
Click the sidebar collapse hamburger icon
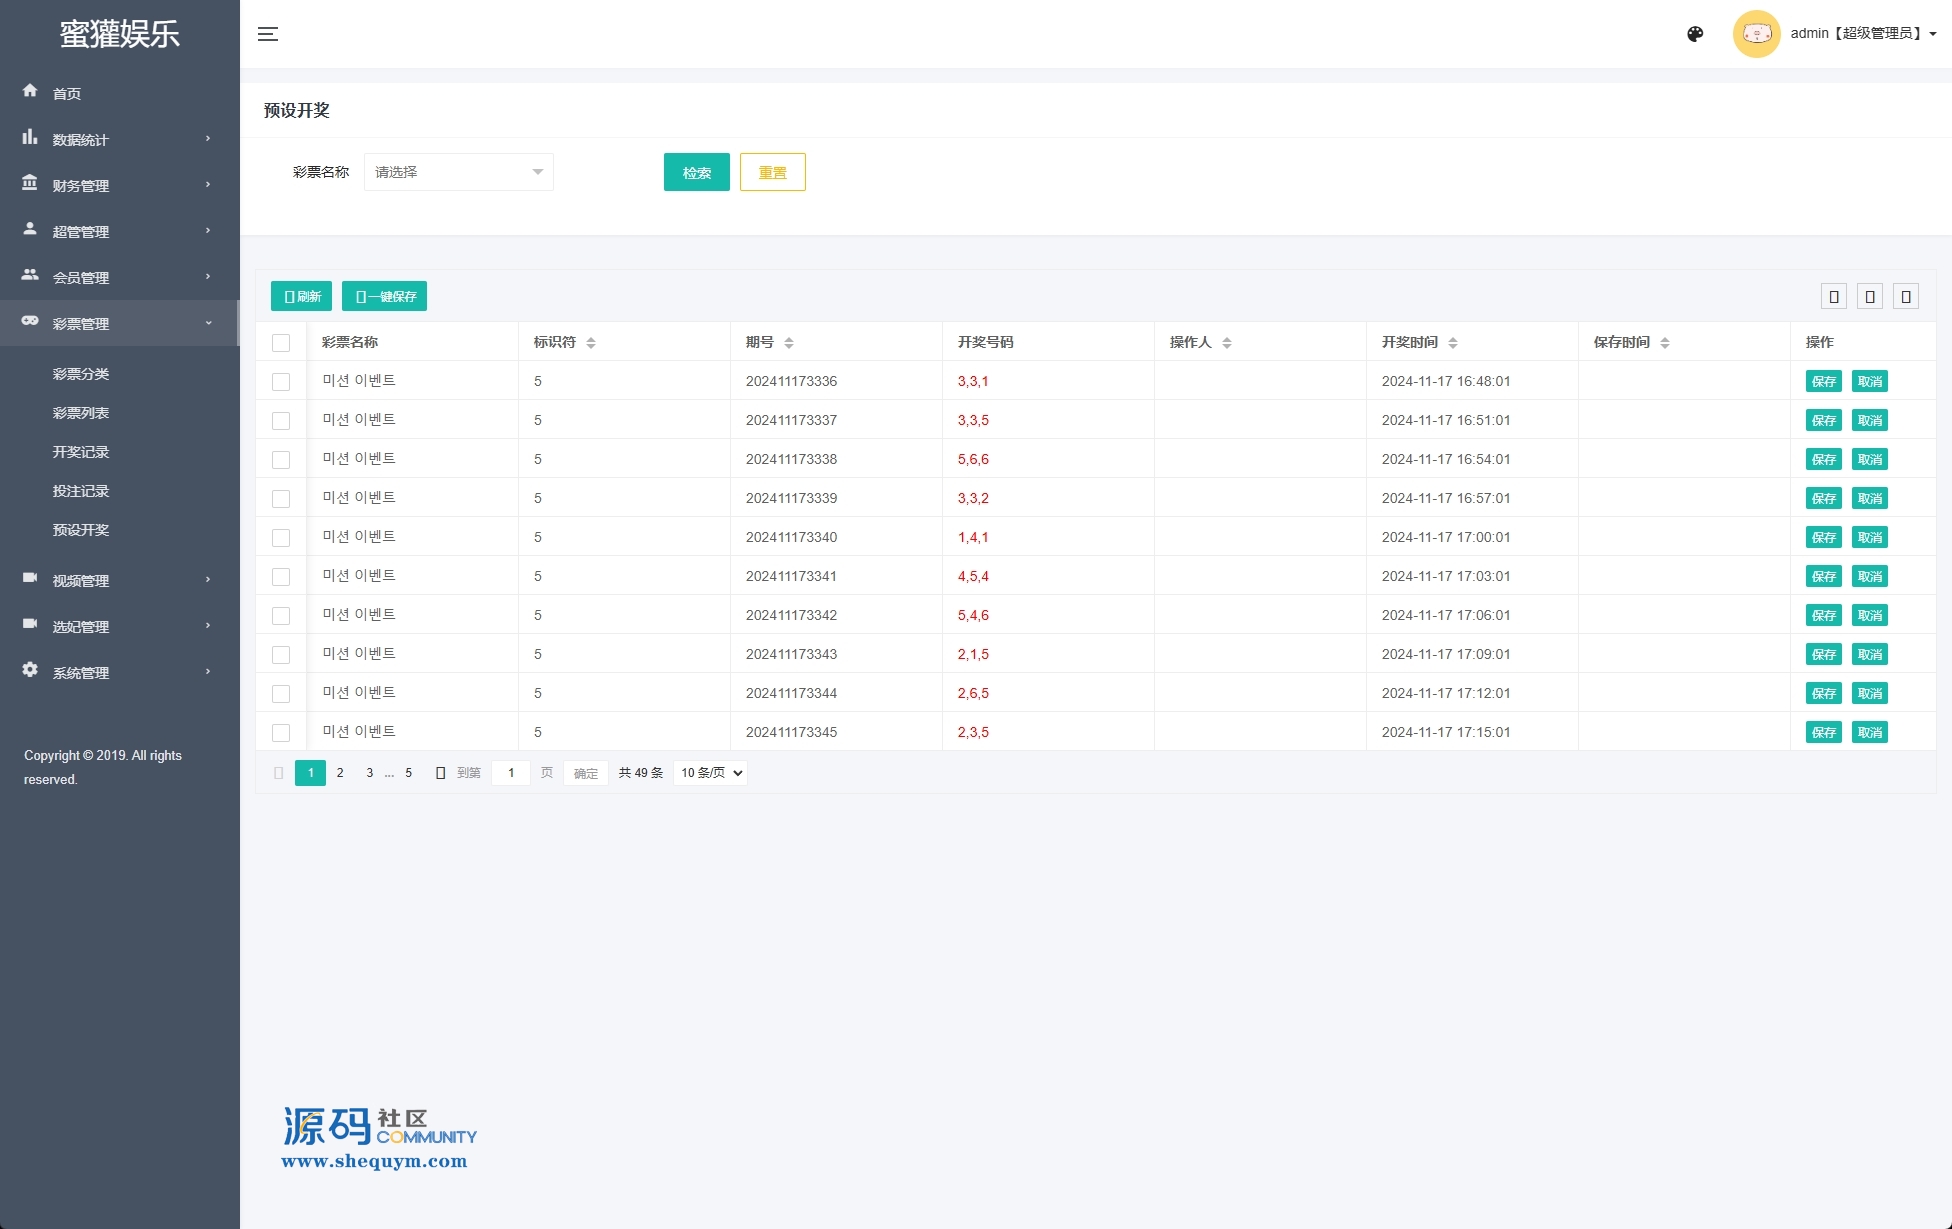point(268,34)
